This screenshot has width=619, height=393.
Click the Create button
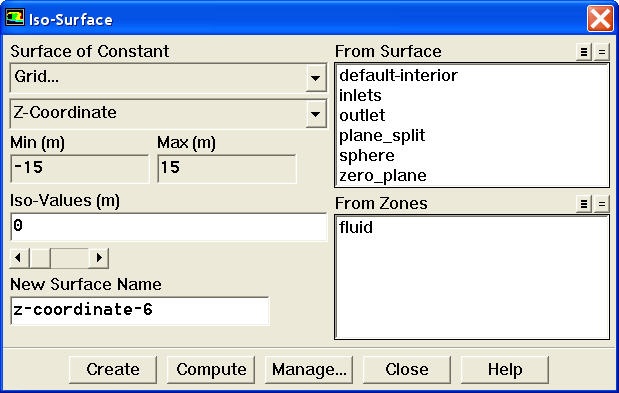pyautogui.click(x=113, y=370)
